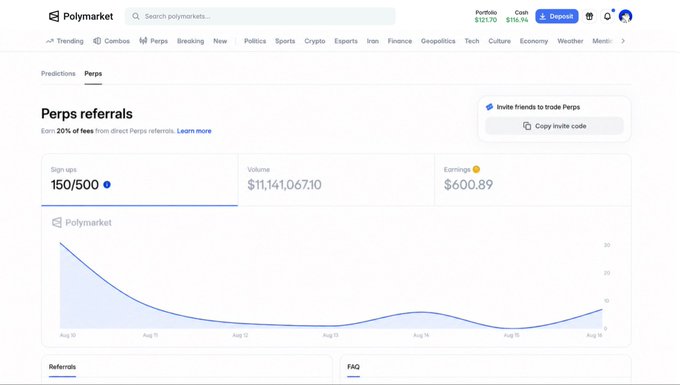Open the Combos category

click(111, 41)
